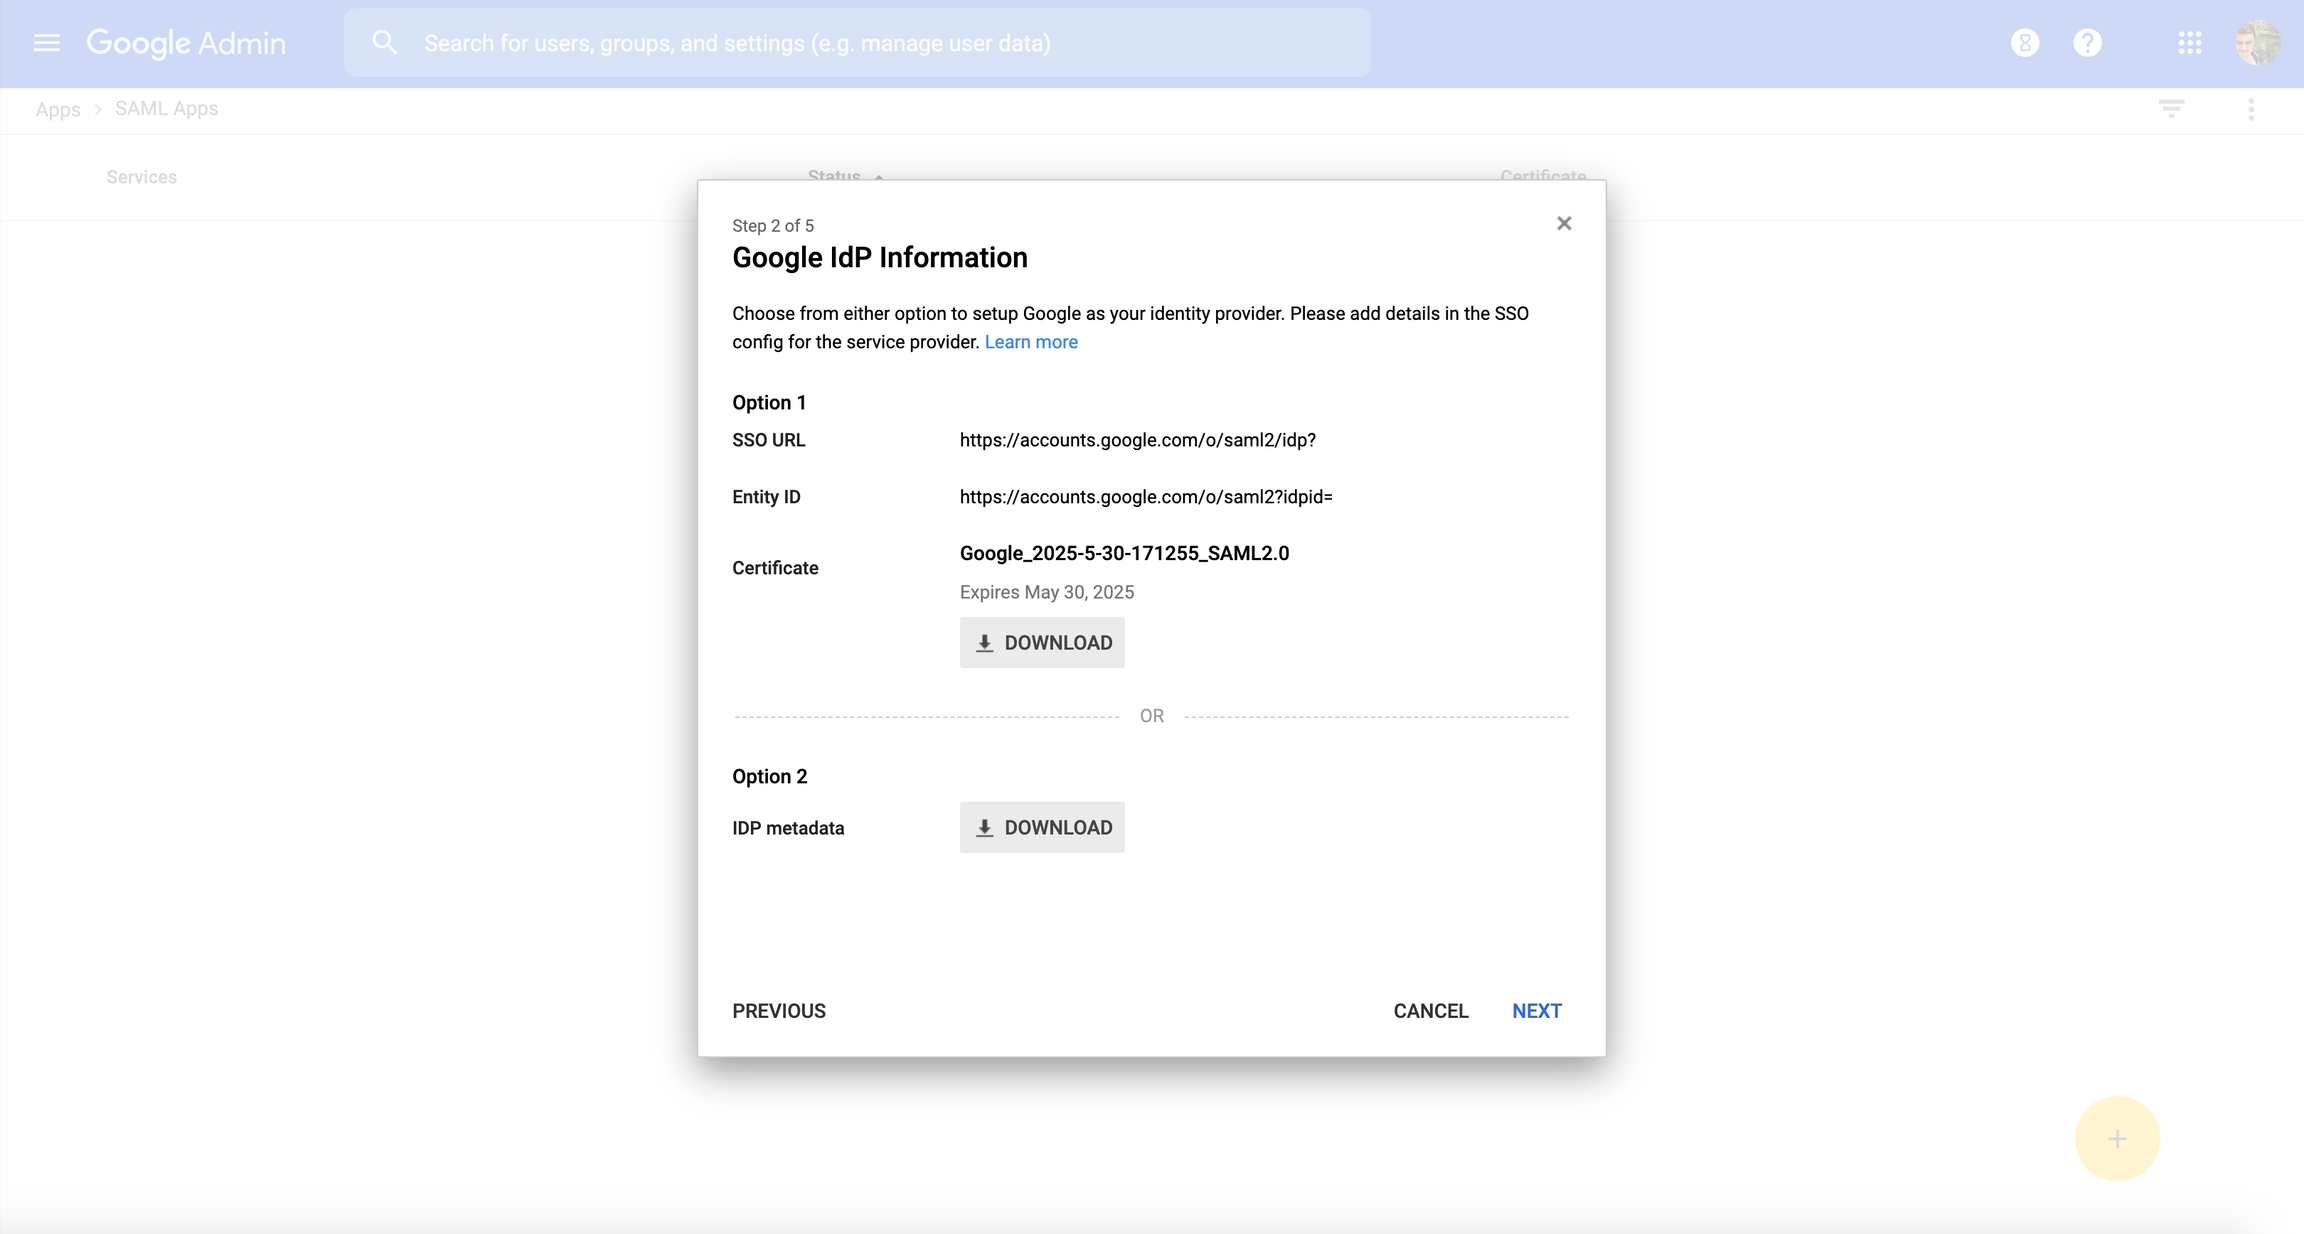Click the Expires May 30, 2025 text
The image size is (2304, 1234).
pos(1047,592)
